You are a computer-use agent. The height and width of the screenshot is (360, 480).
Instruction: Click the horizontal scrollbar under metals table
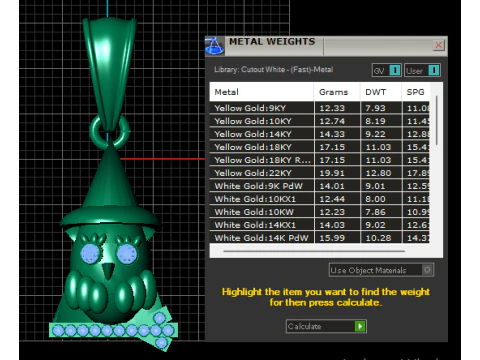(314, 251)
